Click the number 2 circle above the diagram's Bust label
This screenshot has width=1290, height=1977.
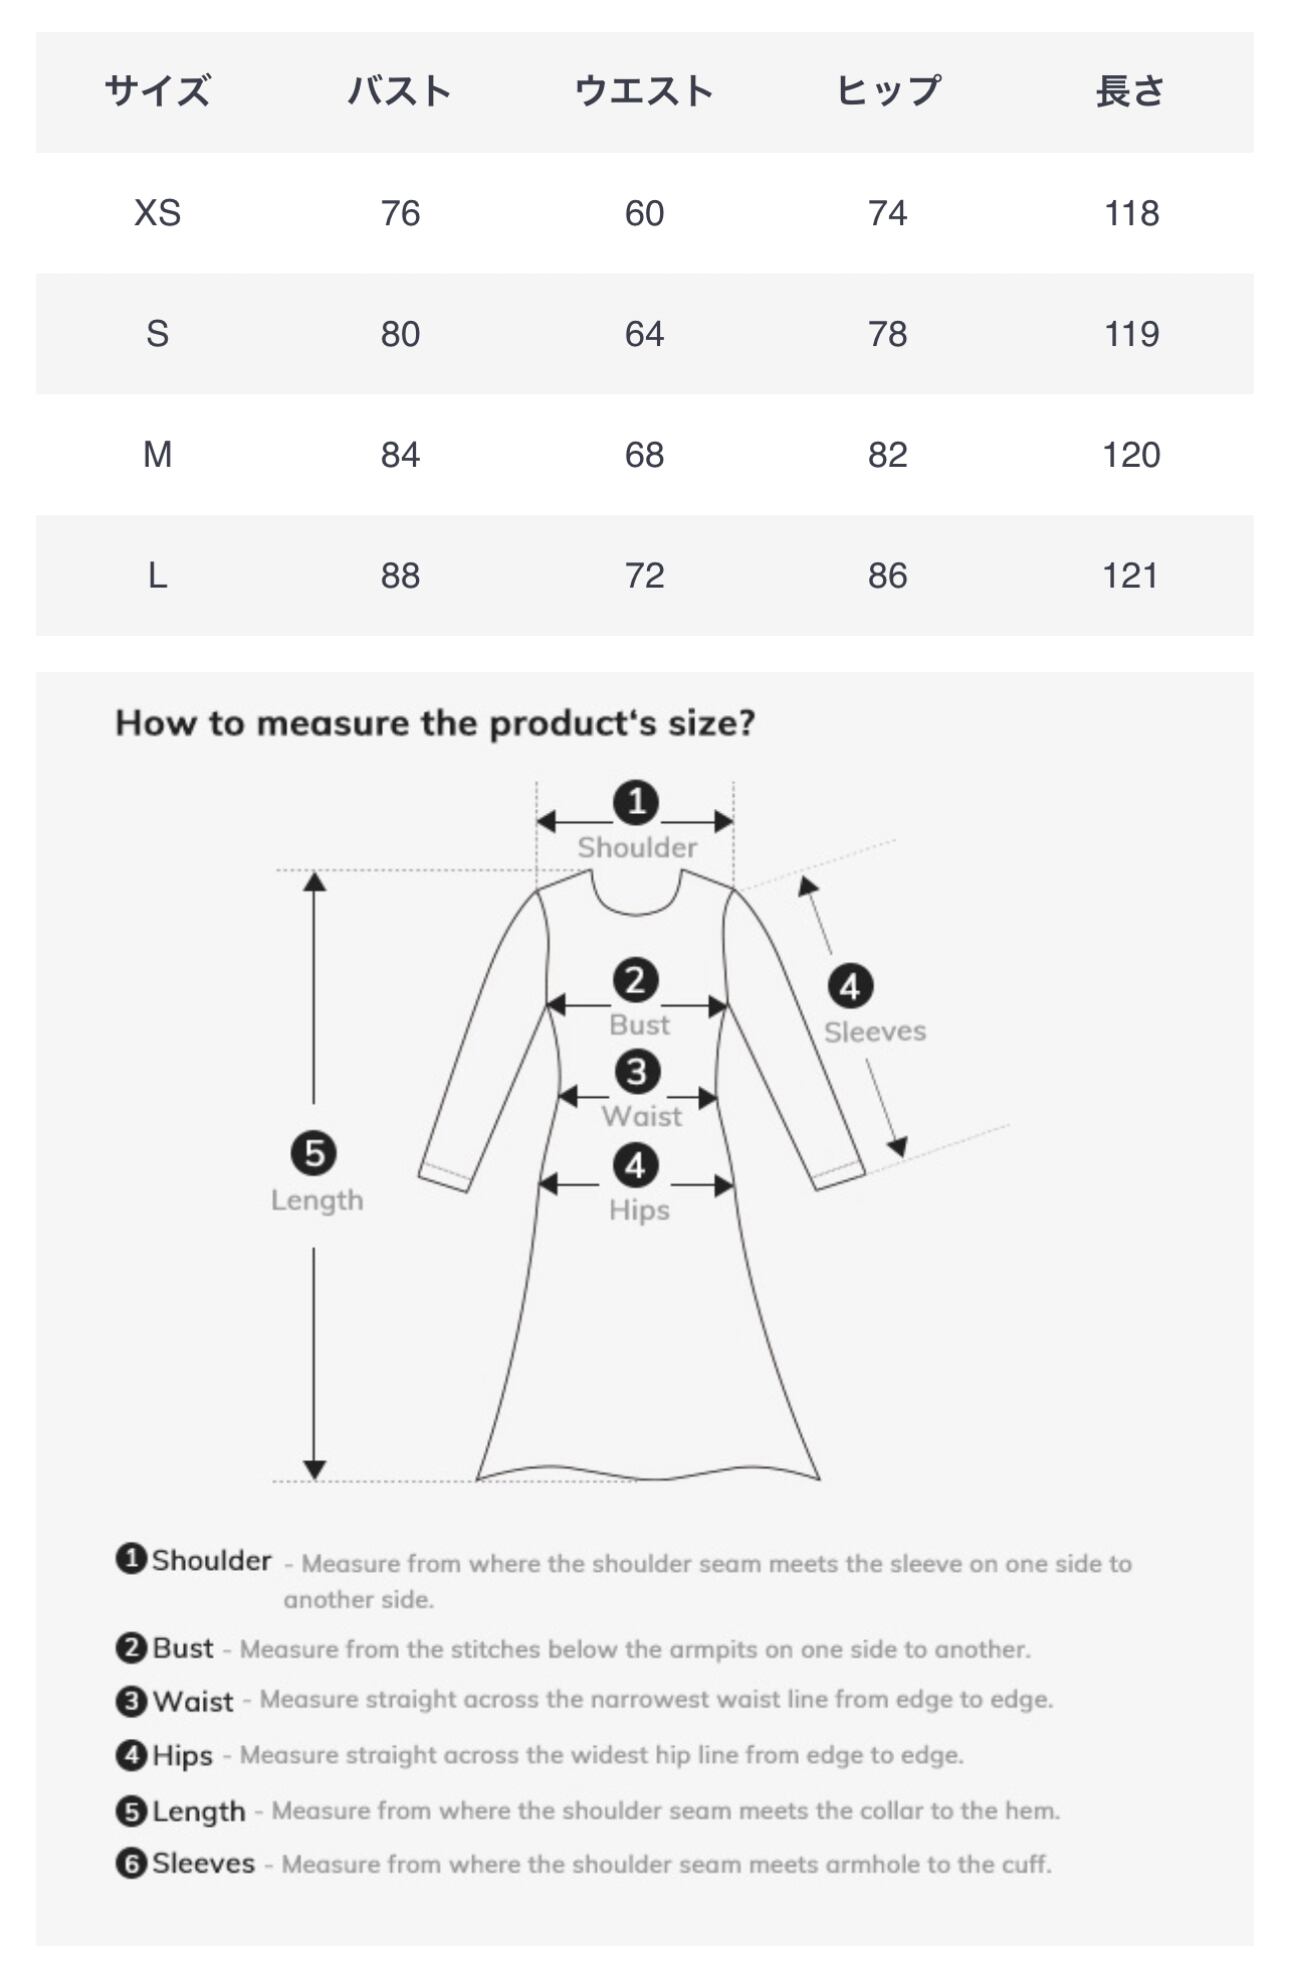[x=636, y=980]
